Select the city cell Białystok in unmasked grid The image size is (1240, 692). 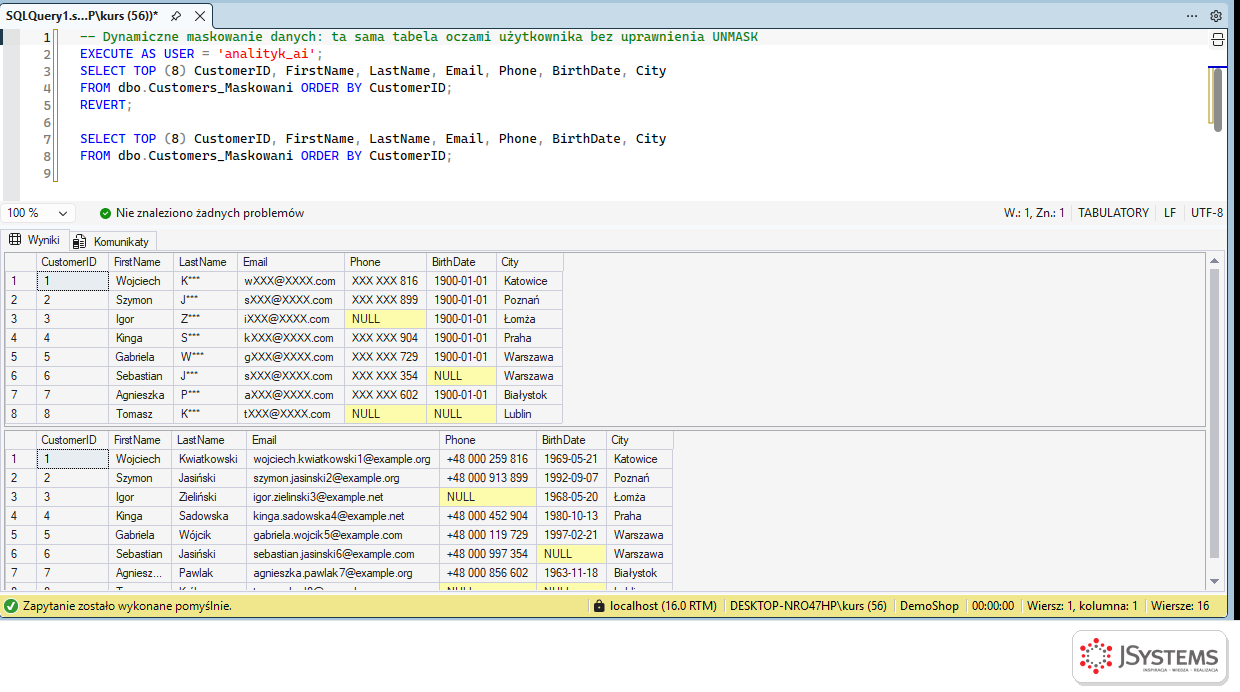pos(639,573)
